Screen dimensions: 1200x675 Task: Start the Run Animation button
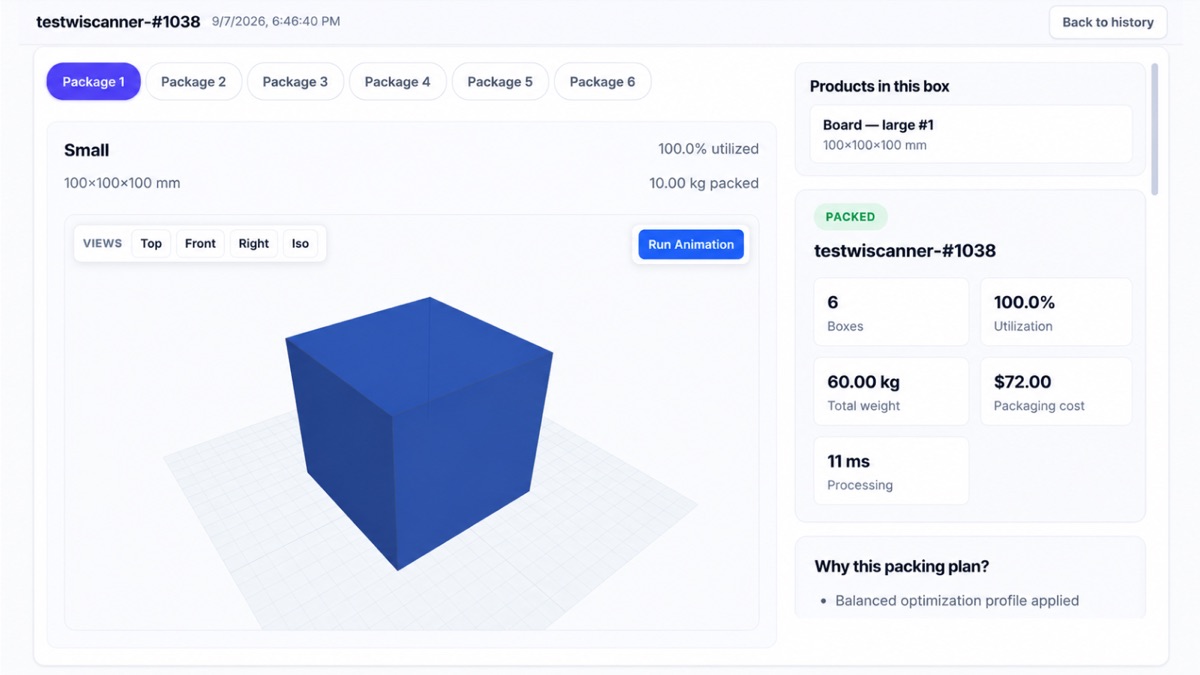pyautogui.click(x=691, y=244)
